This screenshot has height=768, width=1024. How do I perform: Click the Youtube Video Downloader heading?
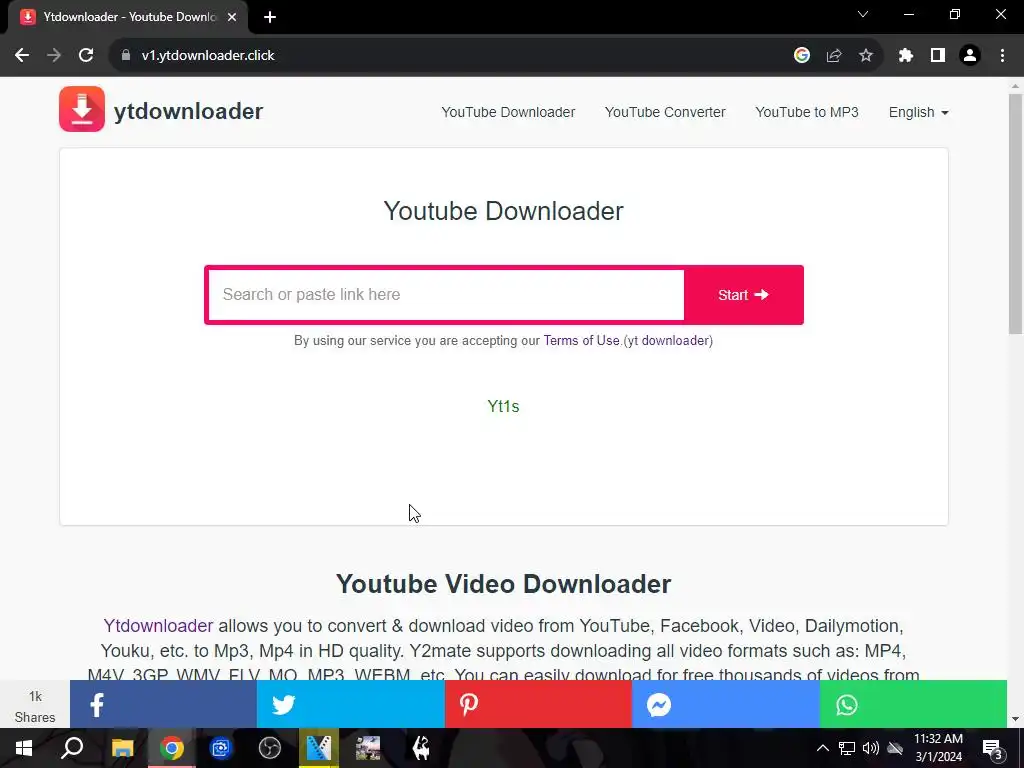pyautogui.click(x=504, y=584)
